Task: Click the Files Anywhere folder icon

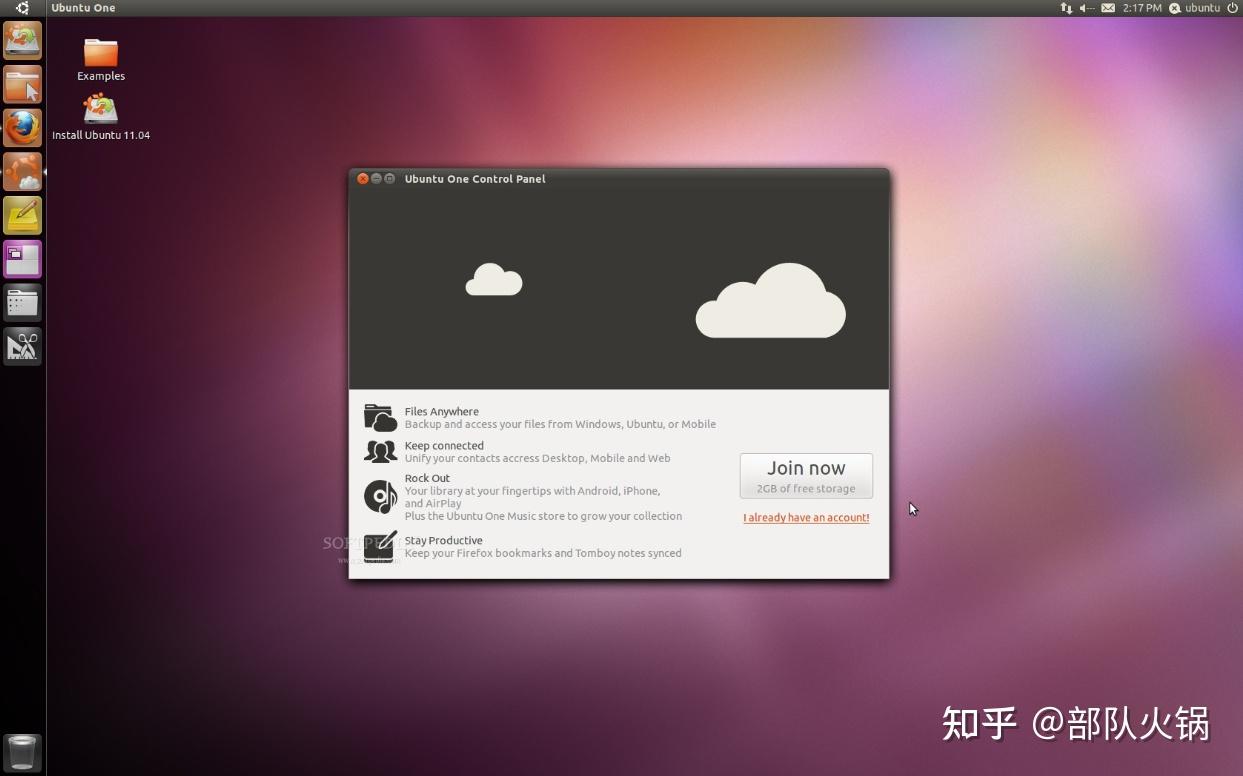Action: click(x=380, y=417)
